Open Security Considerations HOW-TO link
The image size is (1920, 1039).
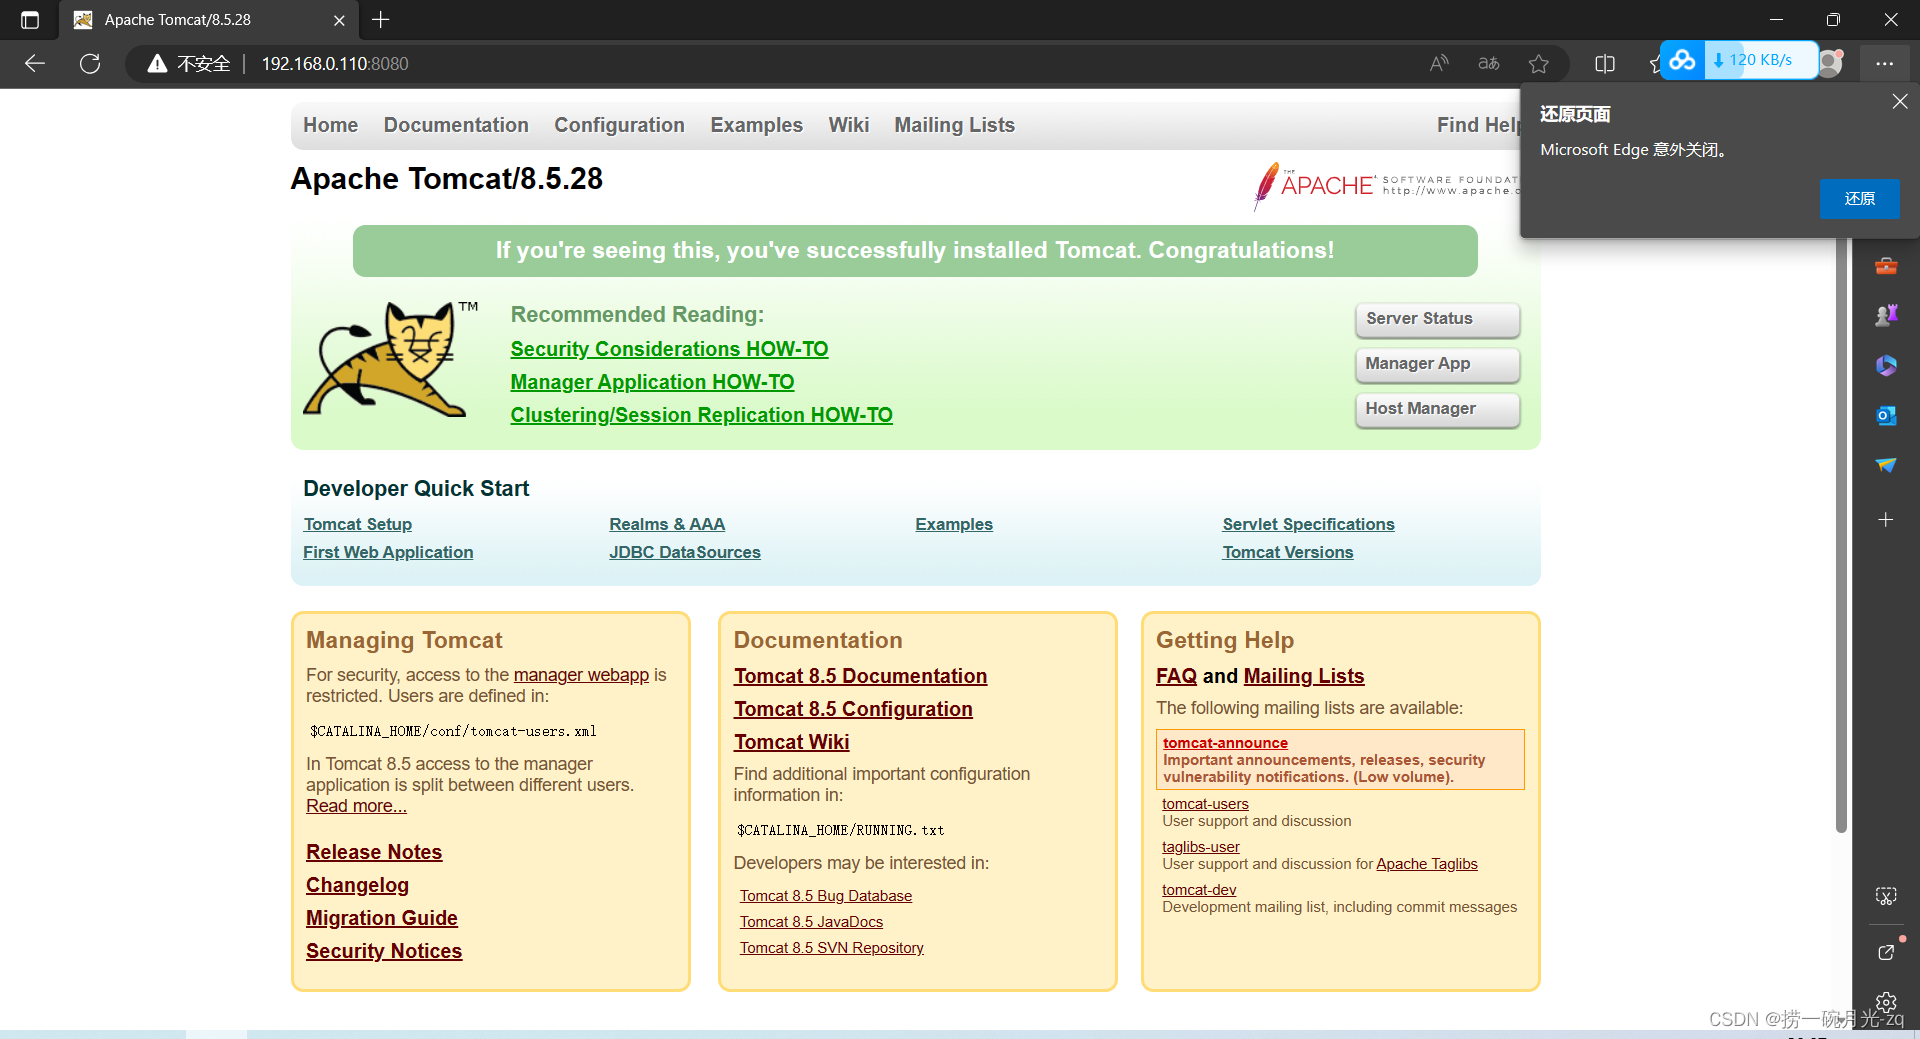click(x=669, y=349)
